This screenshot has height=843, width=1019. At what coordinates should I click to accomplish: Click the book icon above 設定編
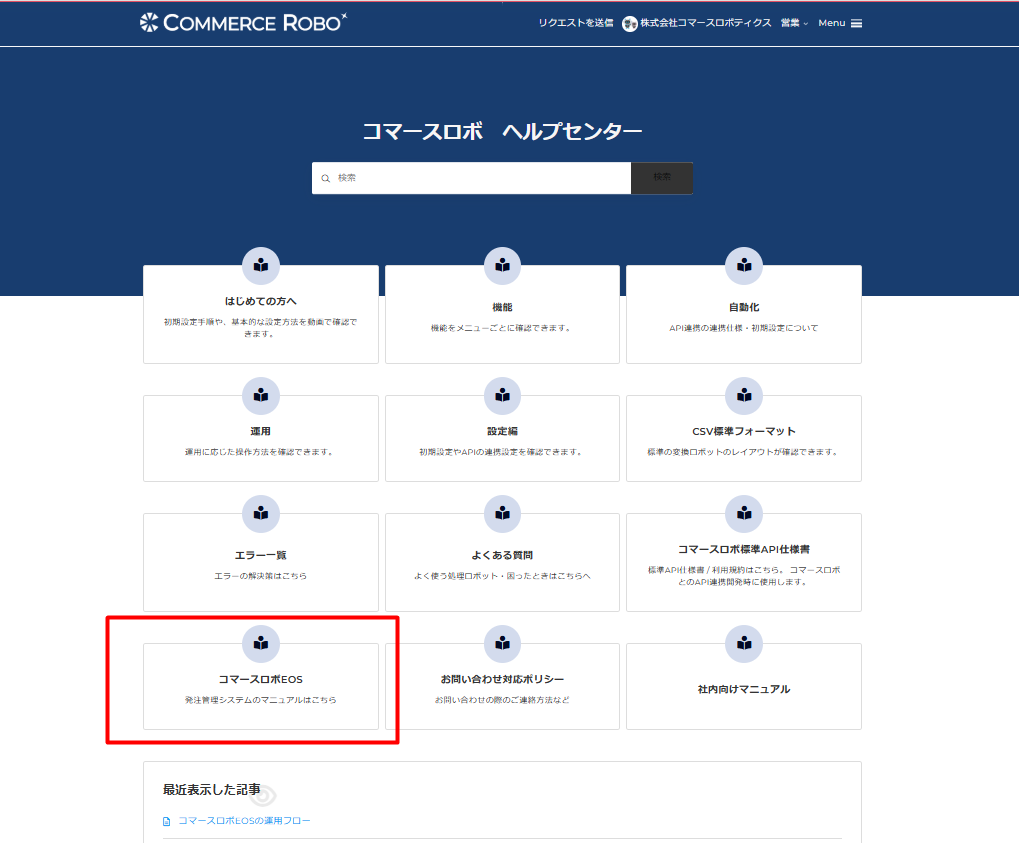coord(502,395)
